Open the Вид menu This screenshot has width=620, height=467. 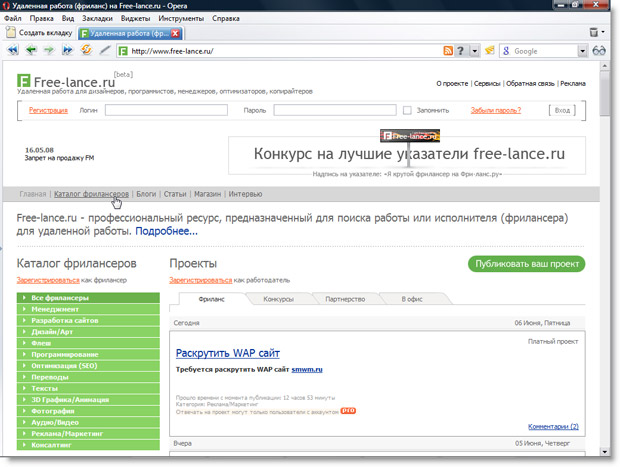pos(68,18)
